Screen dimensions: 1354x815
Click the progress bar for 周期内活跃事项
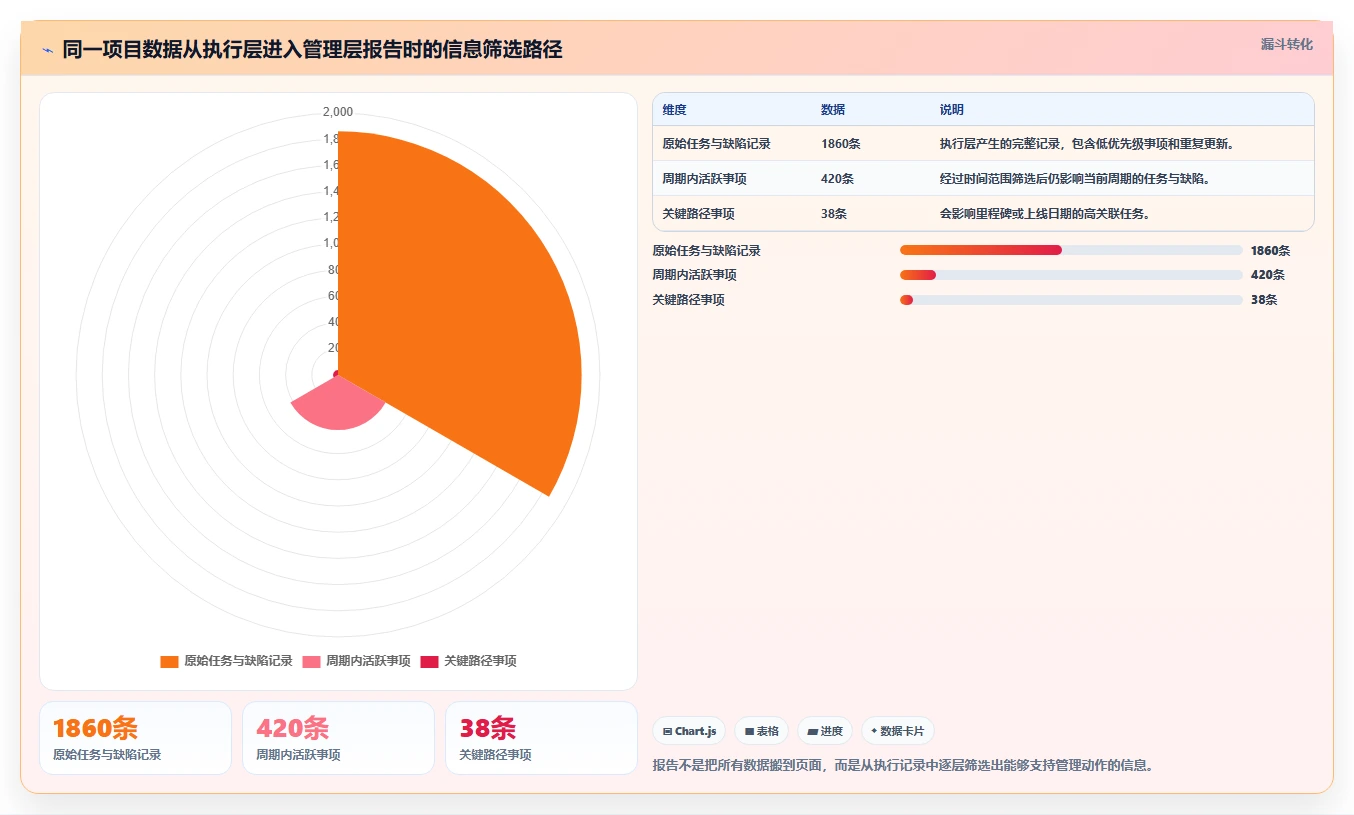point(1071,275)
